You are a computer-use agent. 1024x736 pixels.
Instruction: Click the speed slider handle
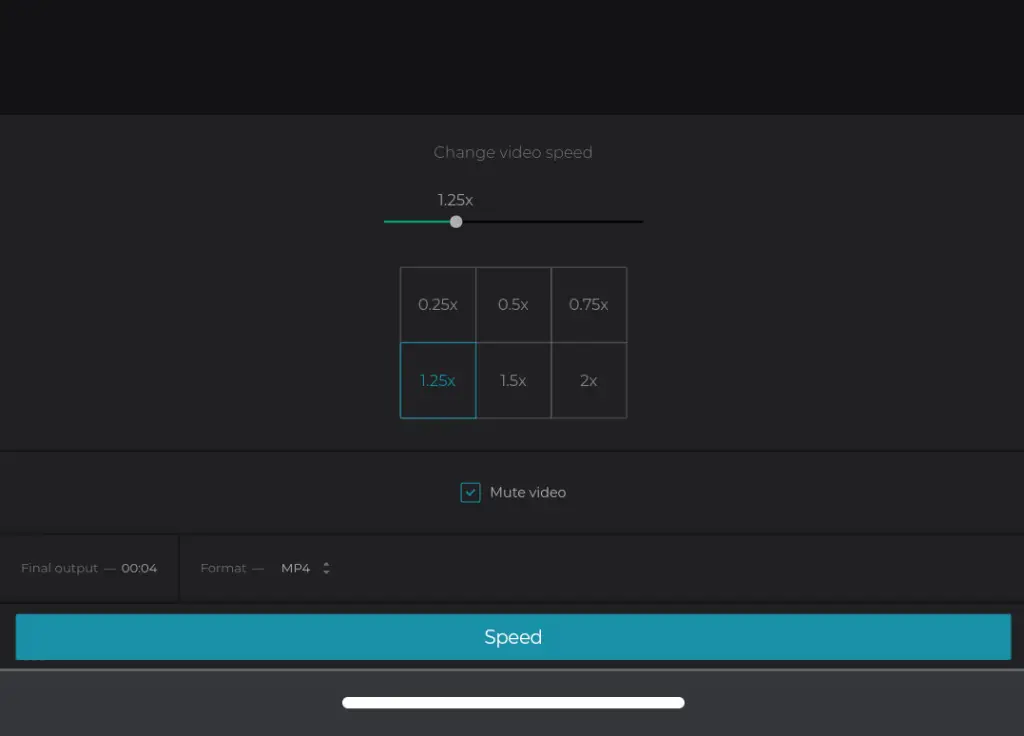[x=456, y=222]
